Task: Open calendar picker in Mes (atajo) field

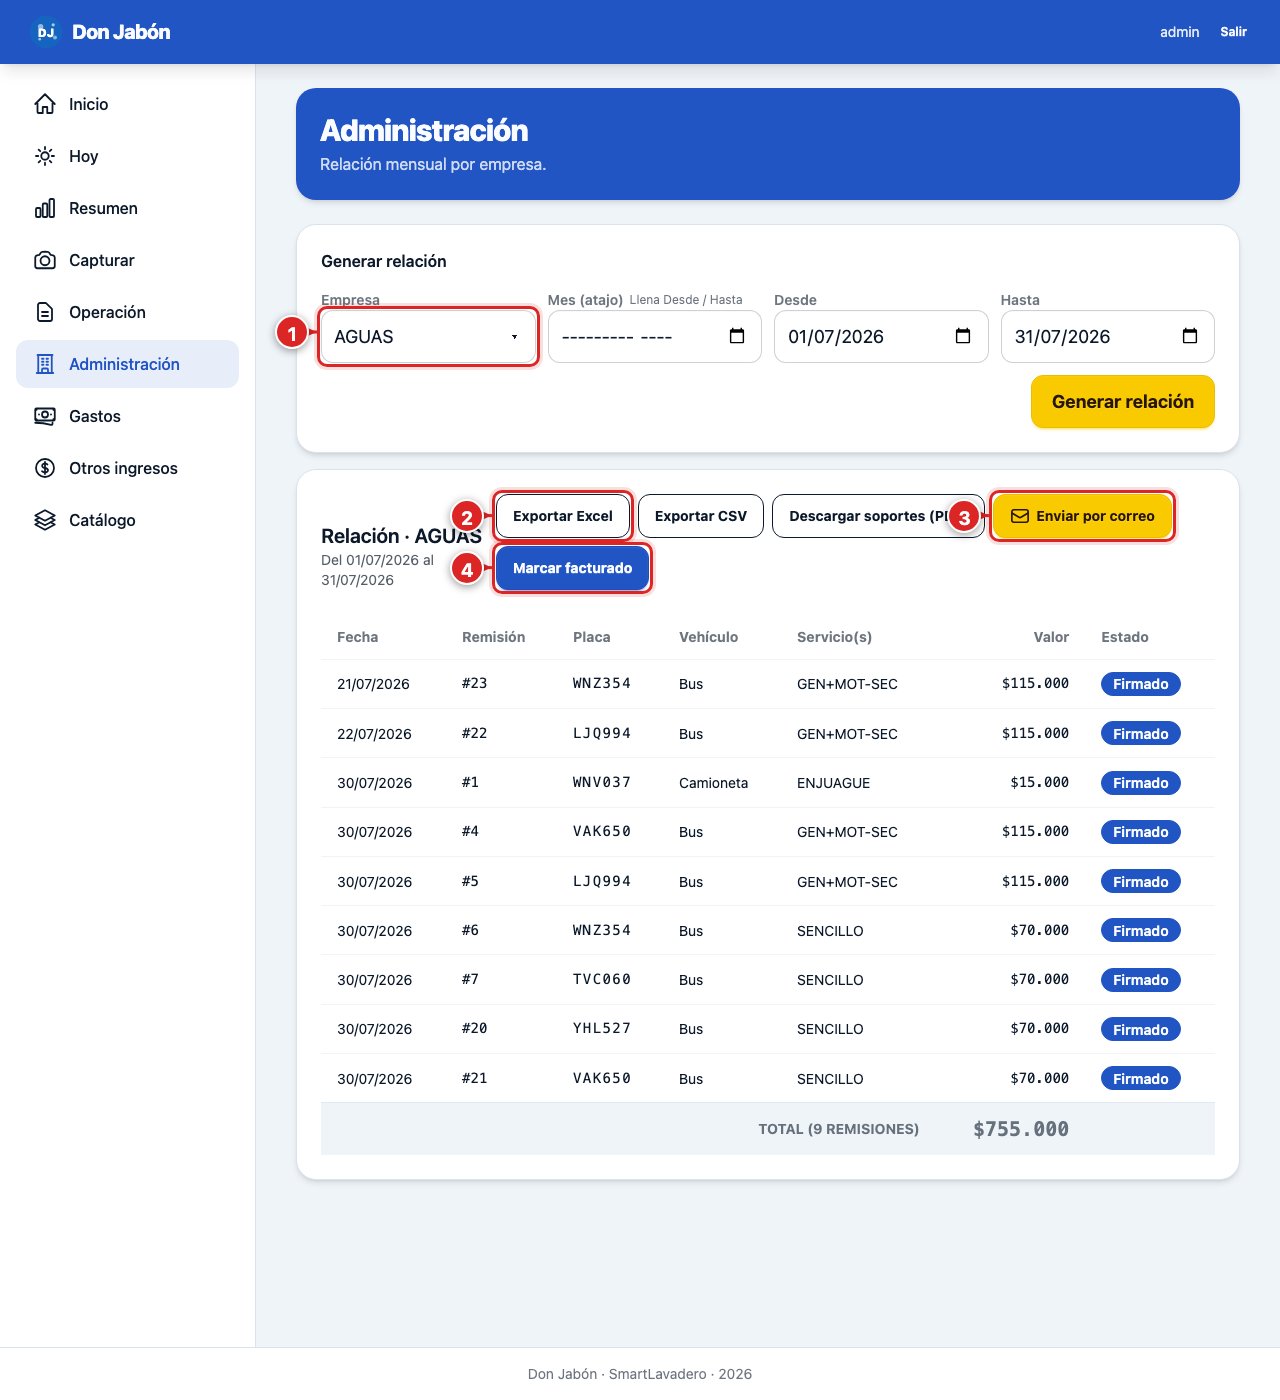Action: [x=737, y=336]
